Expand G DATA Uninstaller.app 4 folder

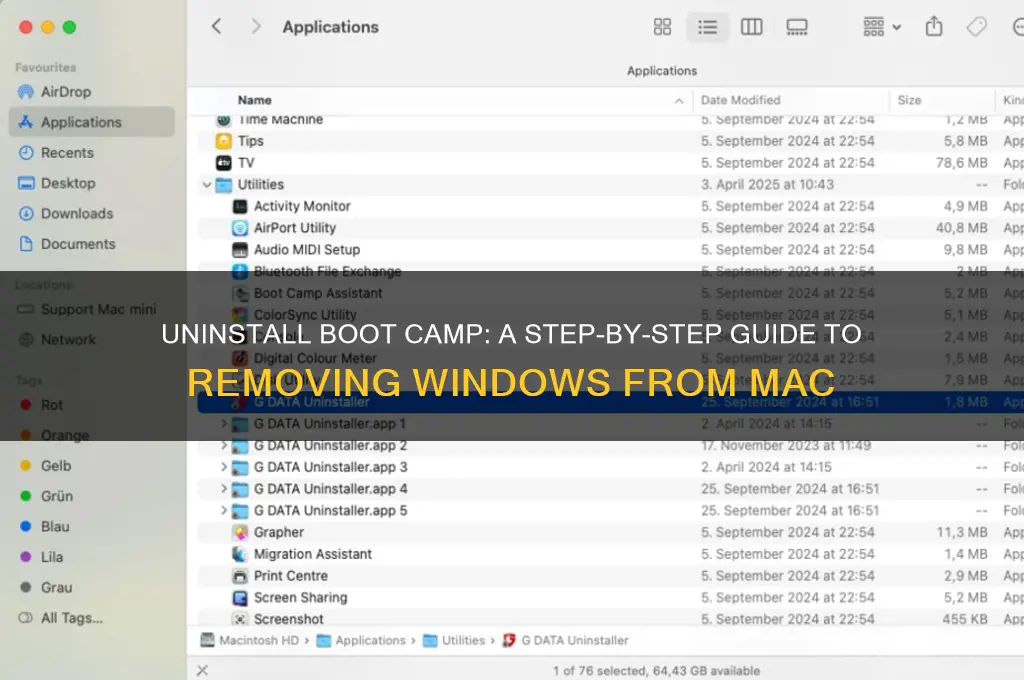pos(223,489)
